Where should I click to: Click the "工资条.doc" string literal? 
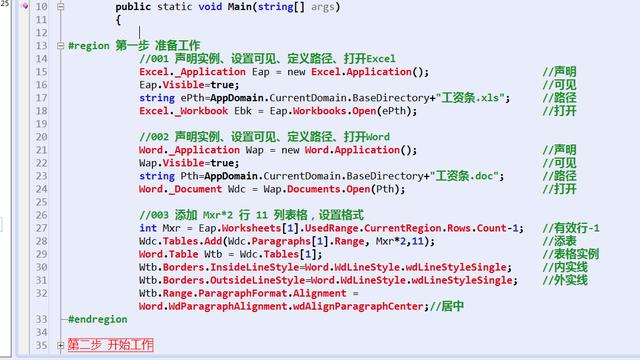[464, 176]
